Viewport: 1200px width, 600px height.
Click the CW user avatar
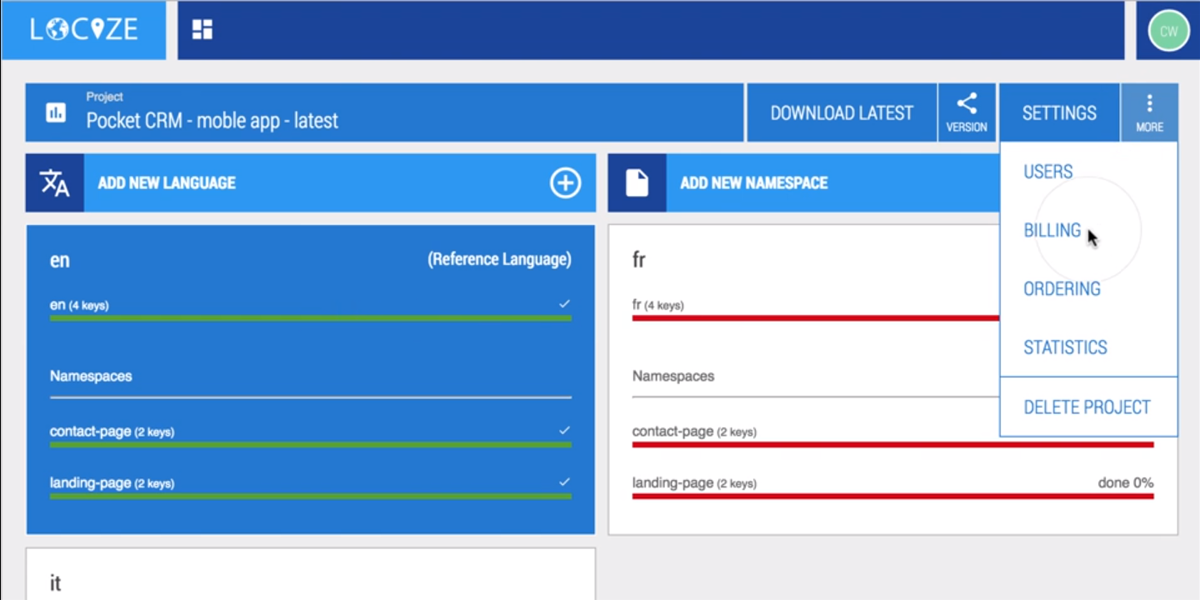pyautogui.click(x=1168, y=31)
